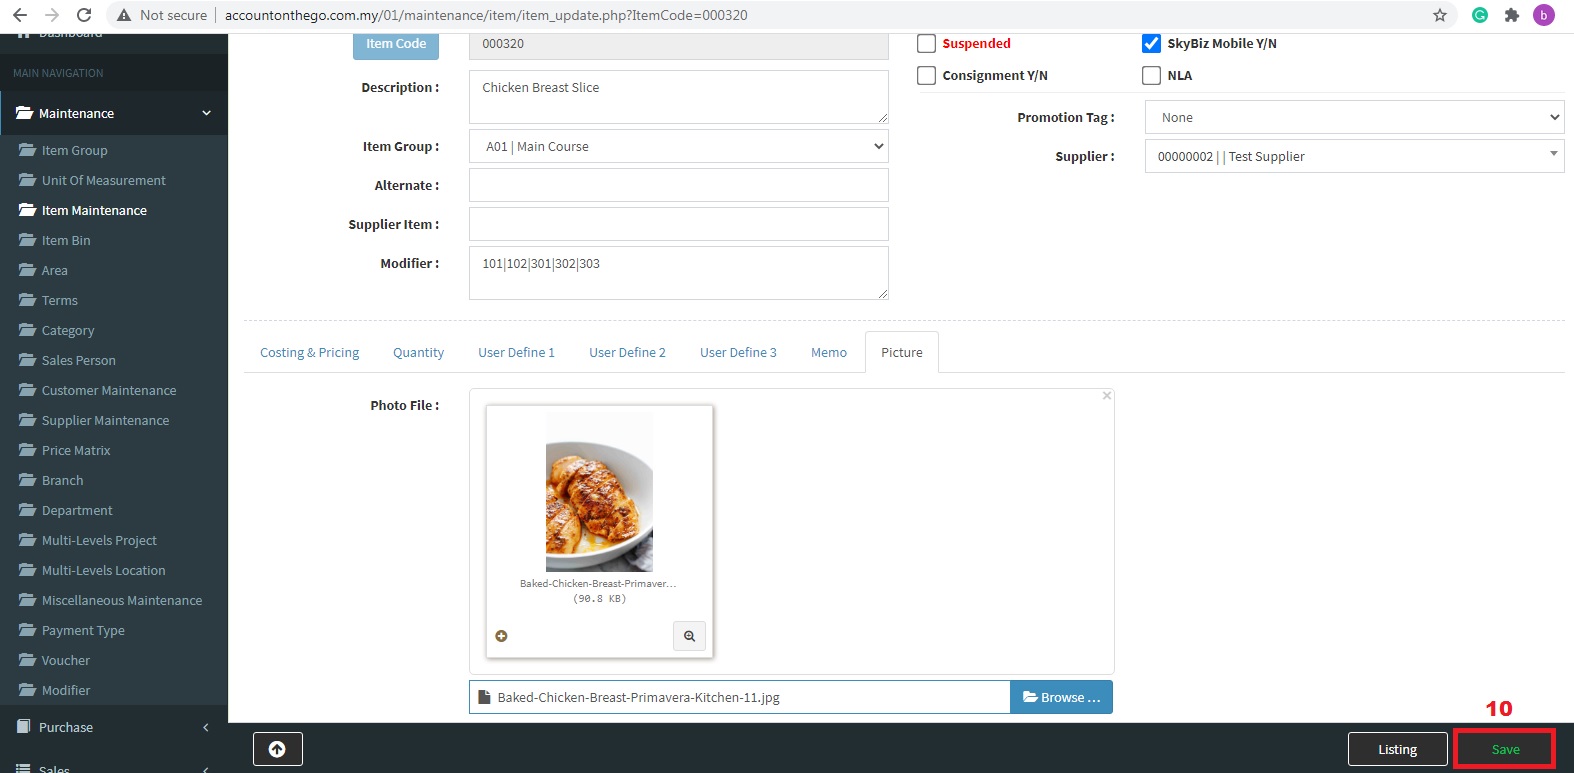This screenshot has height=773, width=1574.
Task: Switch to Costing & Pricing tab
Action: [x=309, y=353]
